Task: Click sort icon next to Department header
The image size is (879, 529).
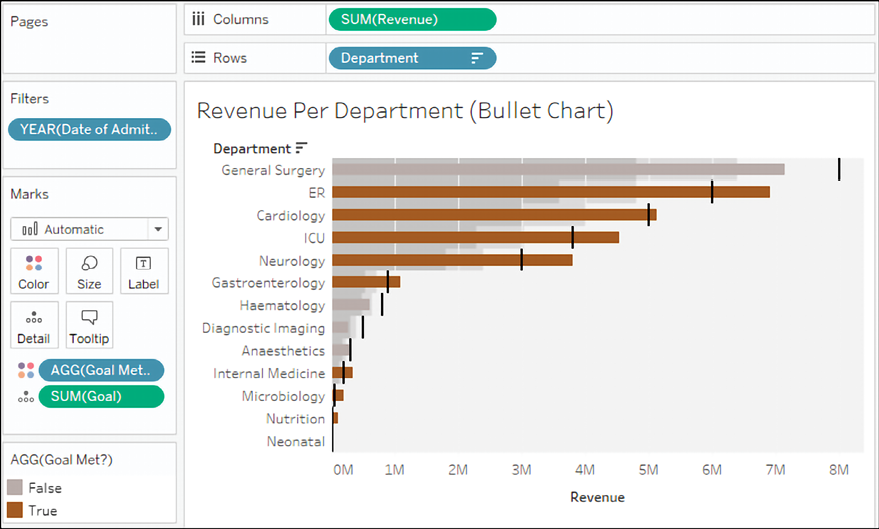Action: pos(301,148)
